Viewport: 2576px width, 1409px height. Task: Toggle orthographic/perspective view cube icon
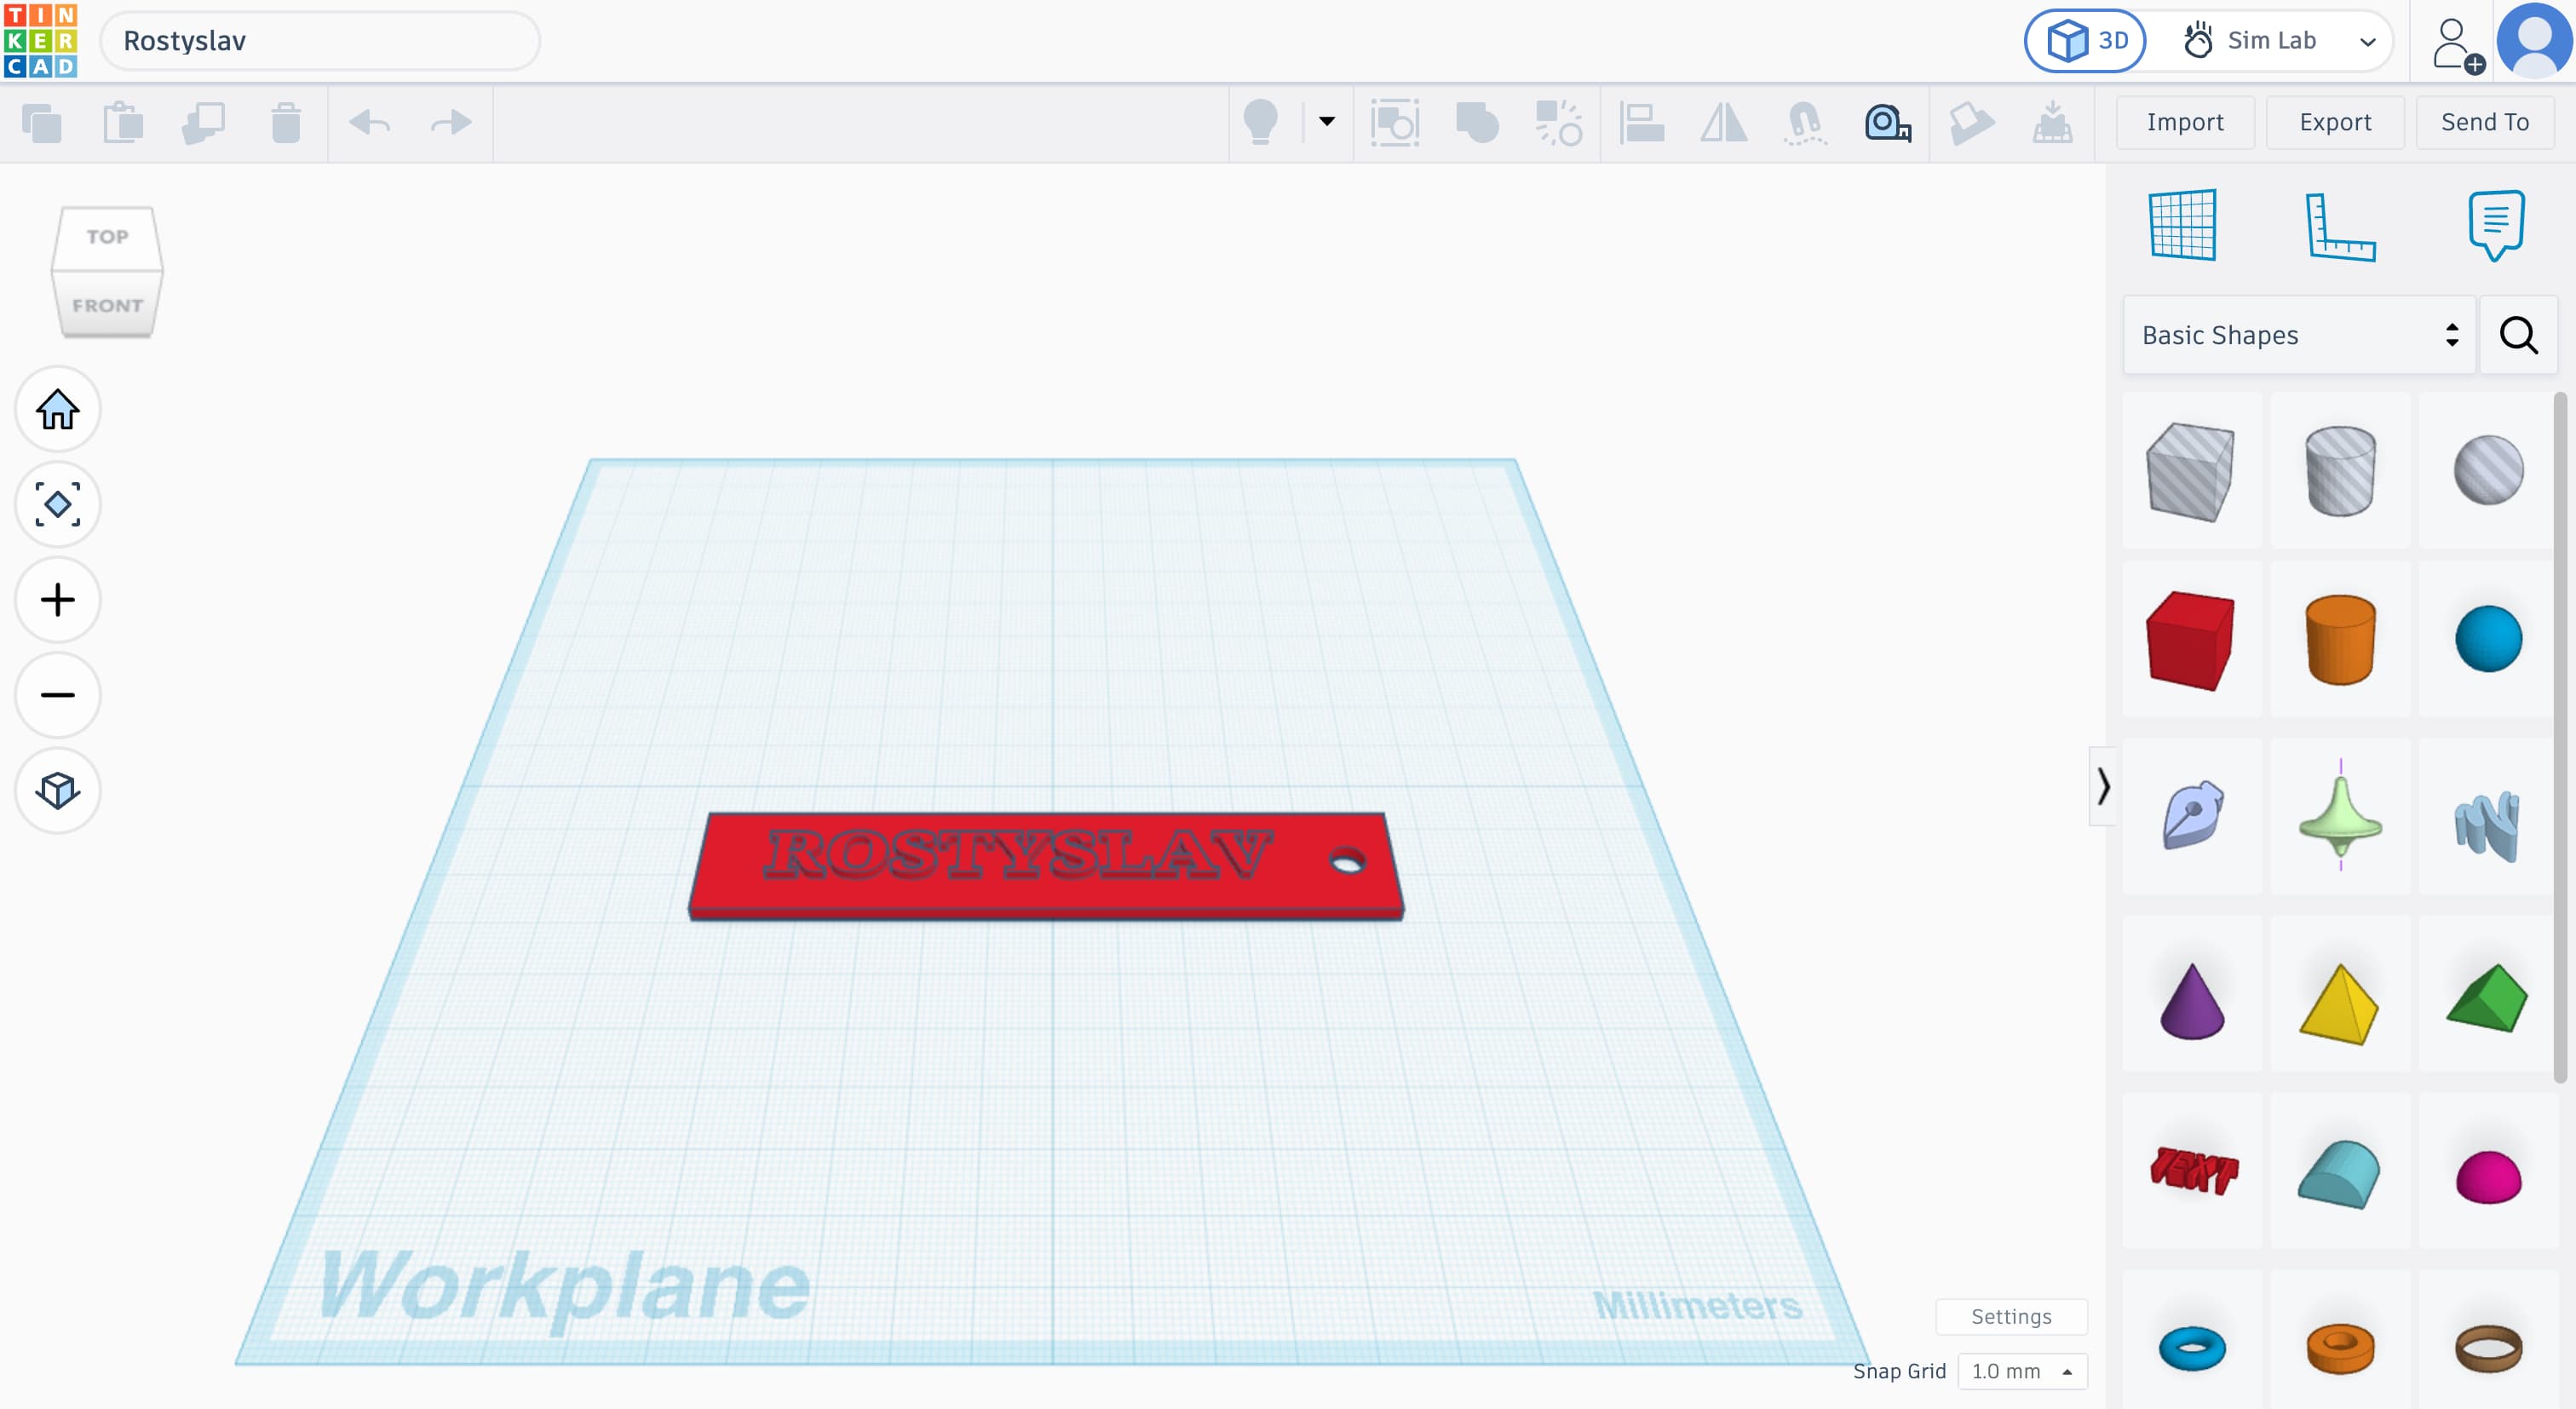click(58, 790)
